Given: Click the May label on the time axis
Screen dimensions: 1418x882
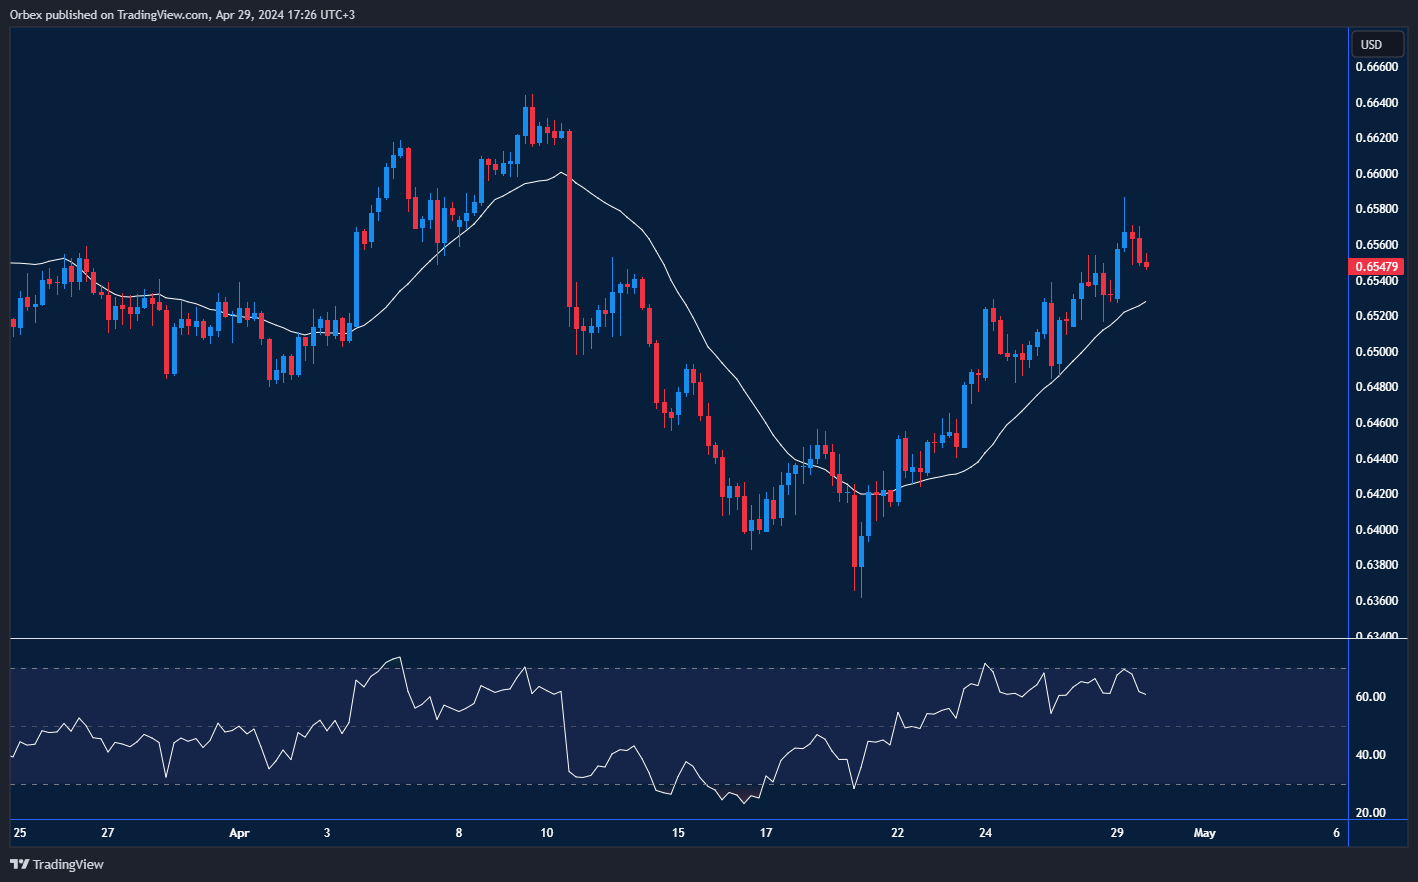Looking at the screenshot, I should click(x=1205, y=833).
